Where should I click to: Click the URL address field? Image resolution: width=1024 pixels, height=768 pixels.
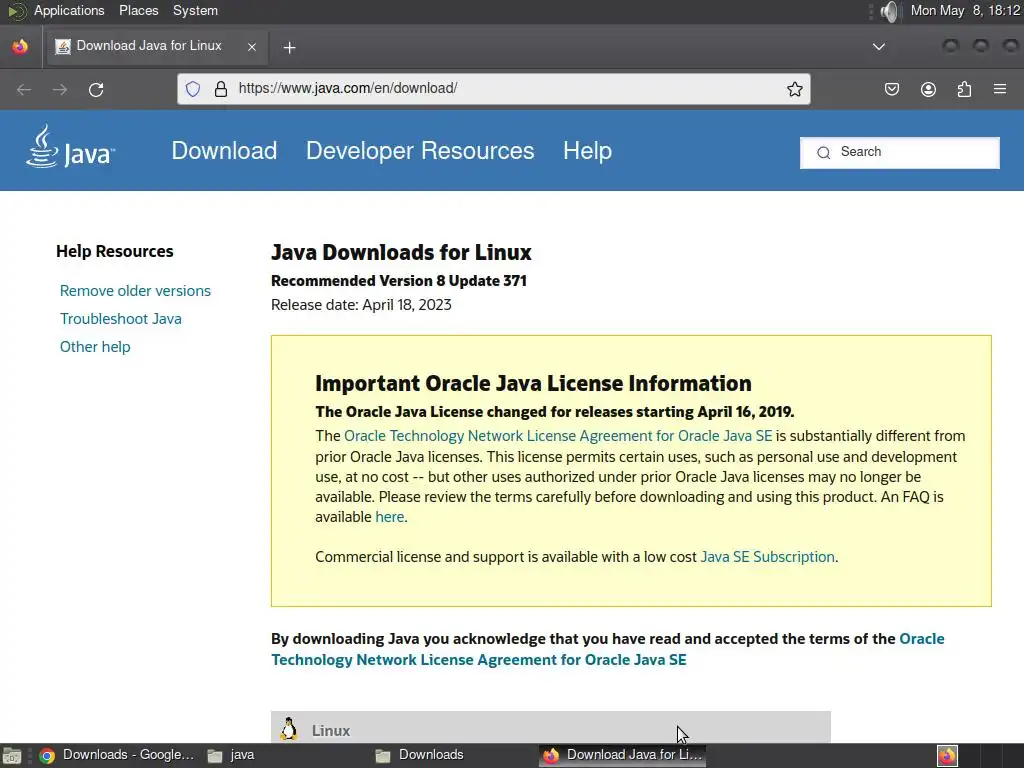[493, 89]
